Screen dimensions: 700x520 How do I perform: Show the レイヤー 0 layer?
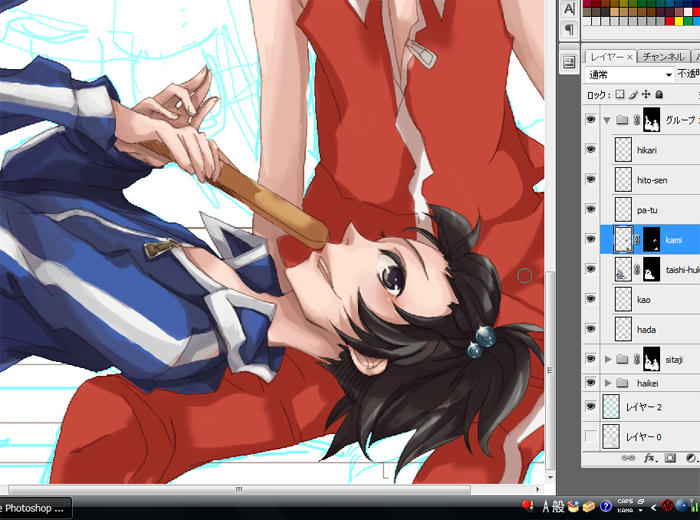[591, 436]
